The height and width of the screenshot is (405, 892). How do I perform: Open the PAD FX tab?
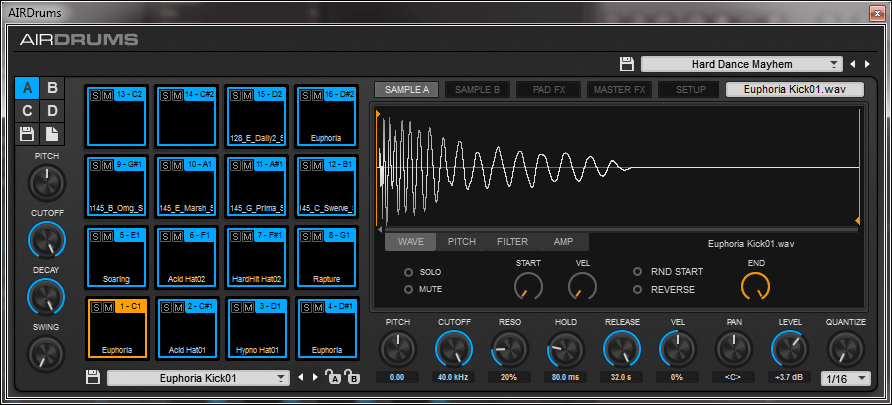(x=548, y=89)
